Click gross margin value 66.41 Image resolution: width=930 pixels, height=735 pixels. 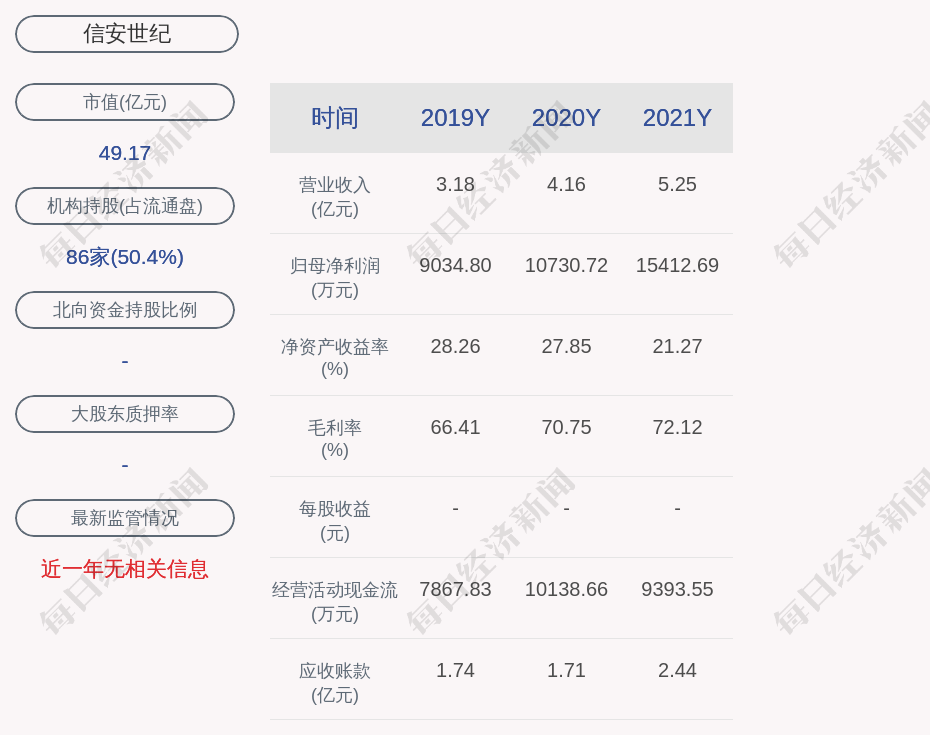455,427
